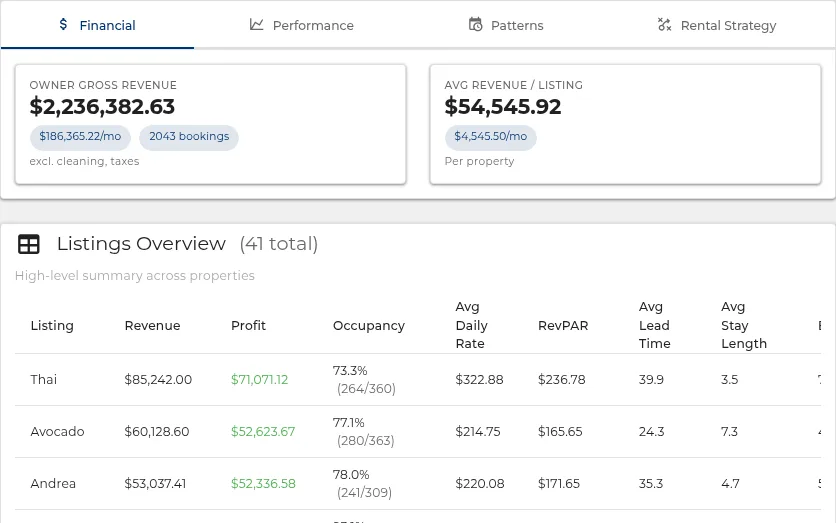Sort by the Profit column header
Image resolution: width=836 pixels, height=523 pixels.
(x=248, y=326)
